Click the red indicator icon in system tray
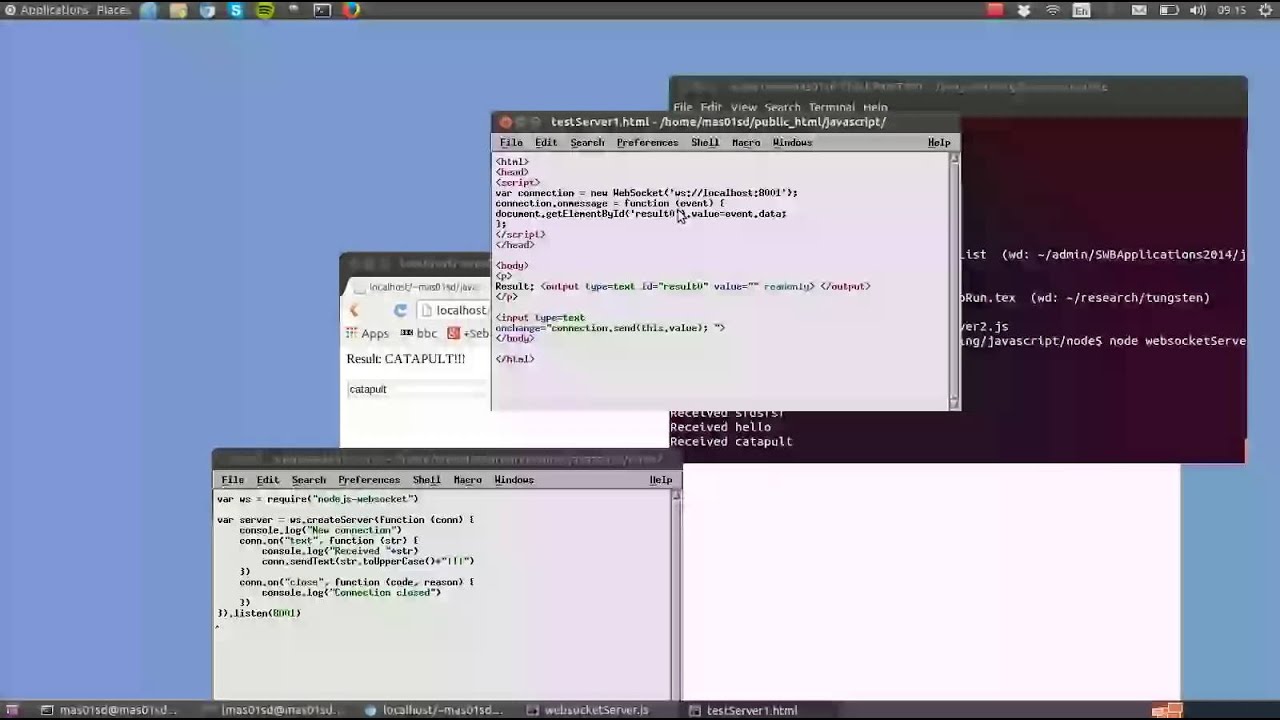1280x720 pixels. (x=995, y=10)
